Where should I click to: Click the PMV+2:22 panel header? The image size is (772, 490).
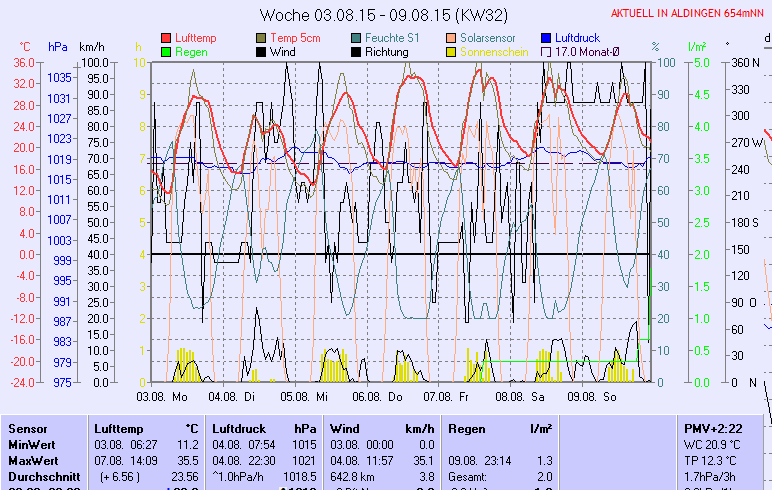[711, 428]
